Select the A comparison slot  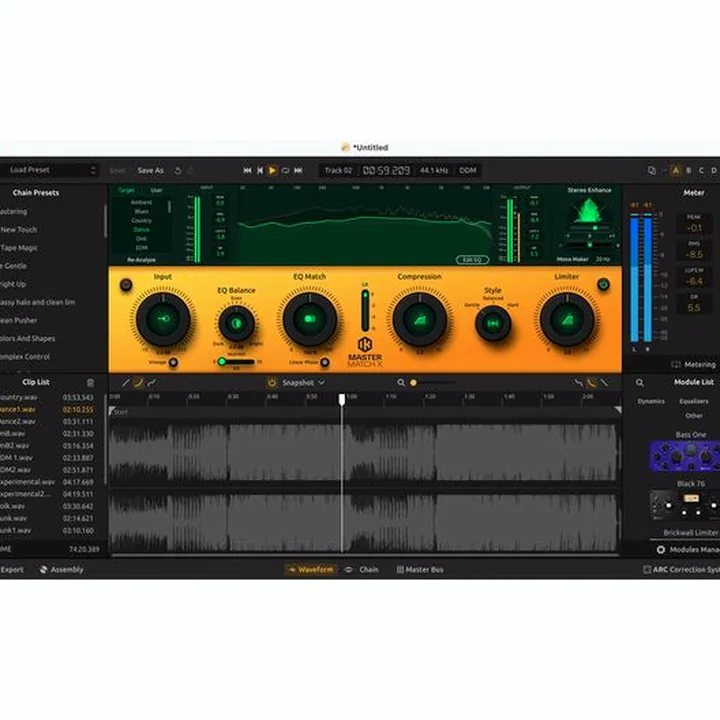(x=675, y=170)
